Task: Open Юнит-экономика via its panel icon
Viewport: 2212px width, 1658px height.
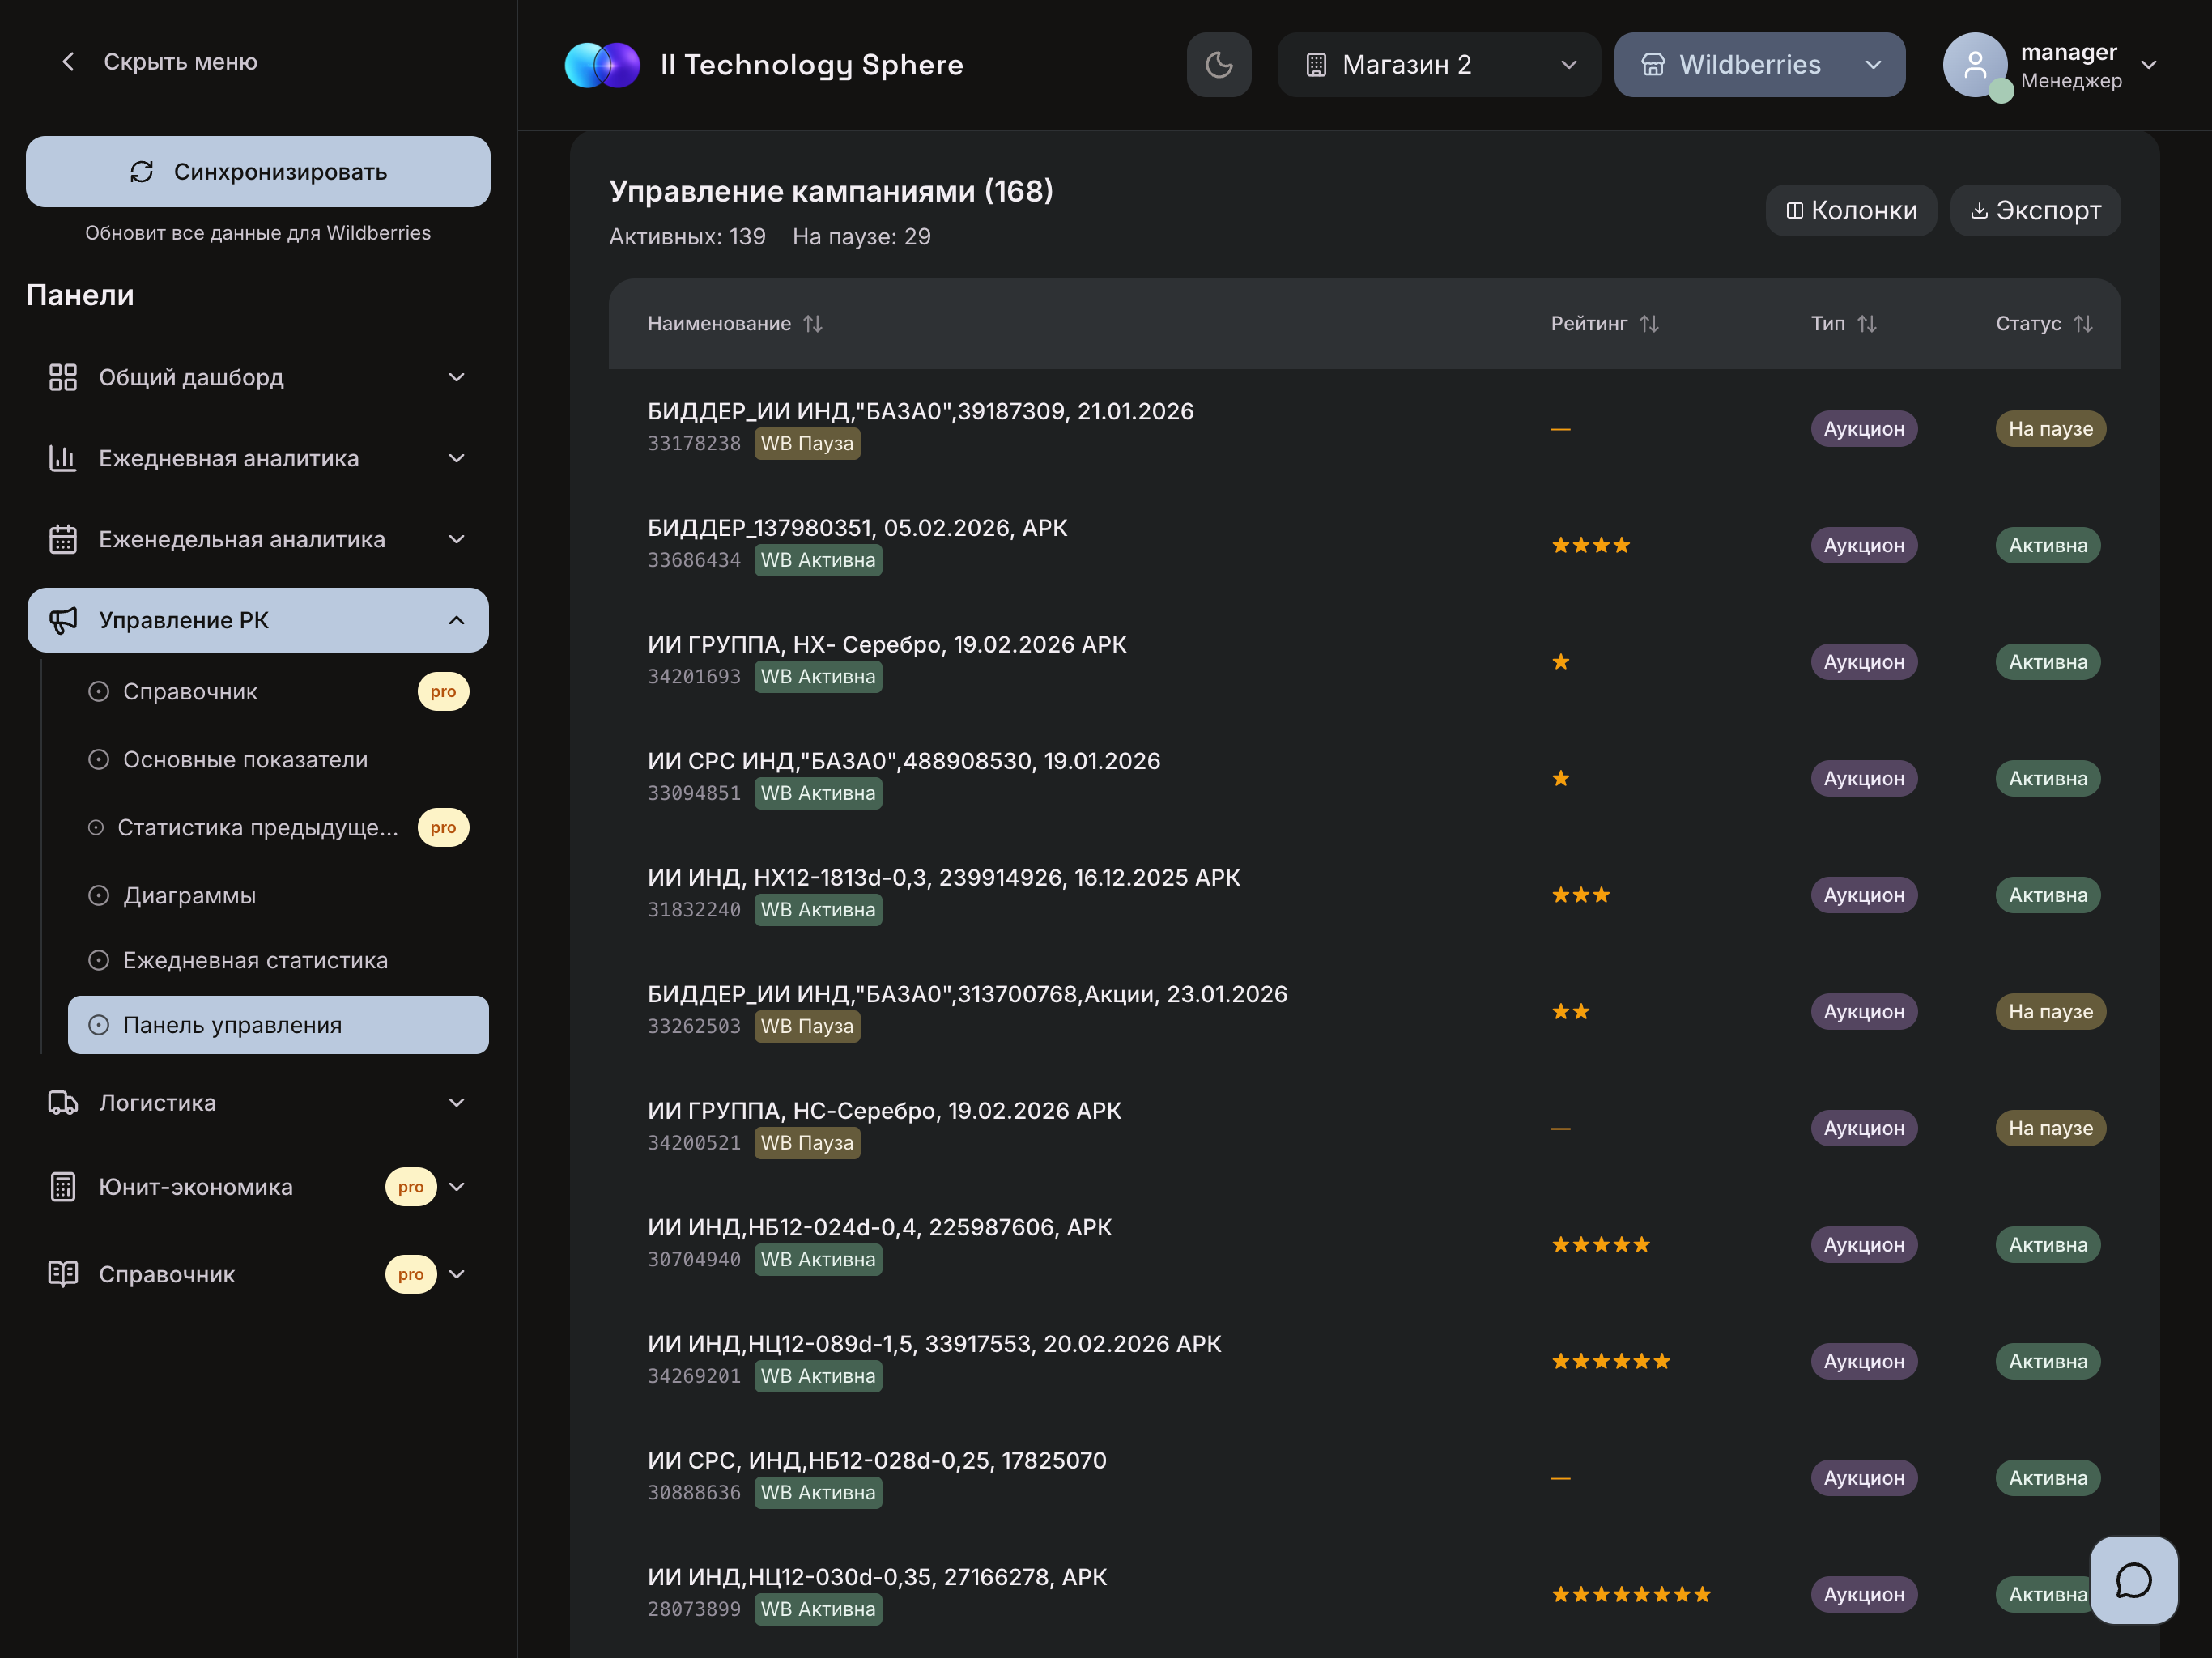Action: coord(63,1187)
